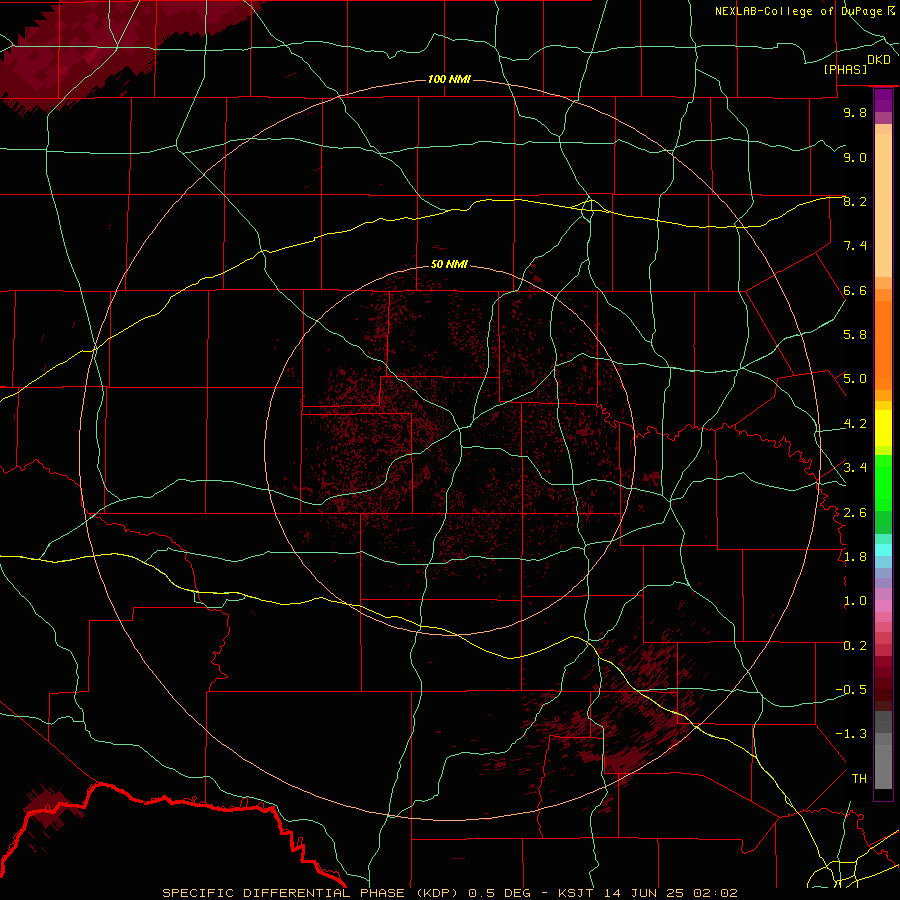
Task: Pick the purple segment of color scale
Action: tap(883, 100)
